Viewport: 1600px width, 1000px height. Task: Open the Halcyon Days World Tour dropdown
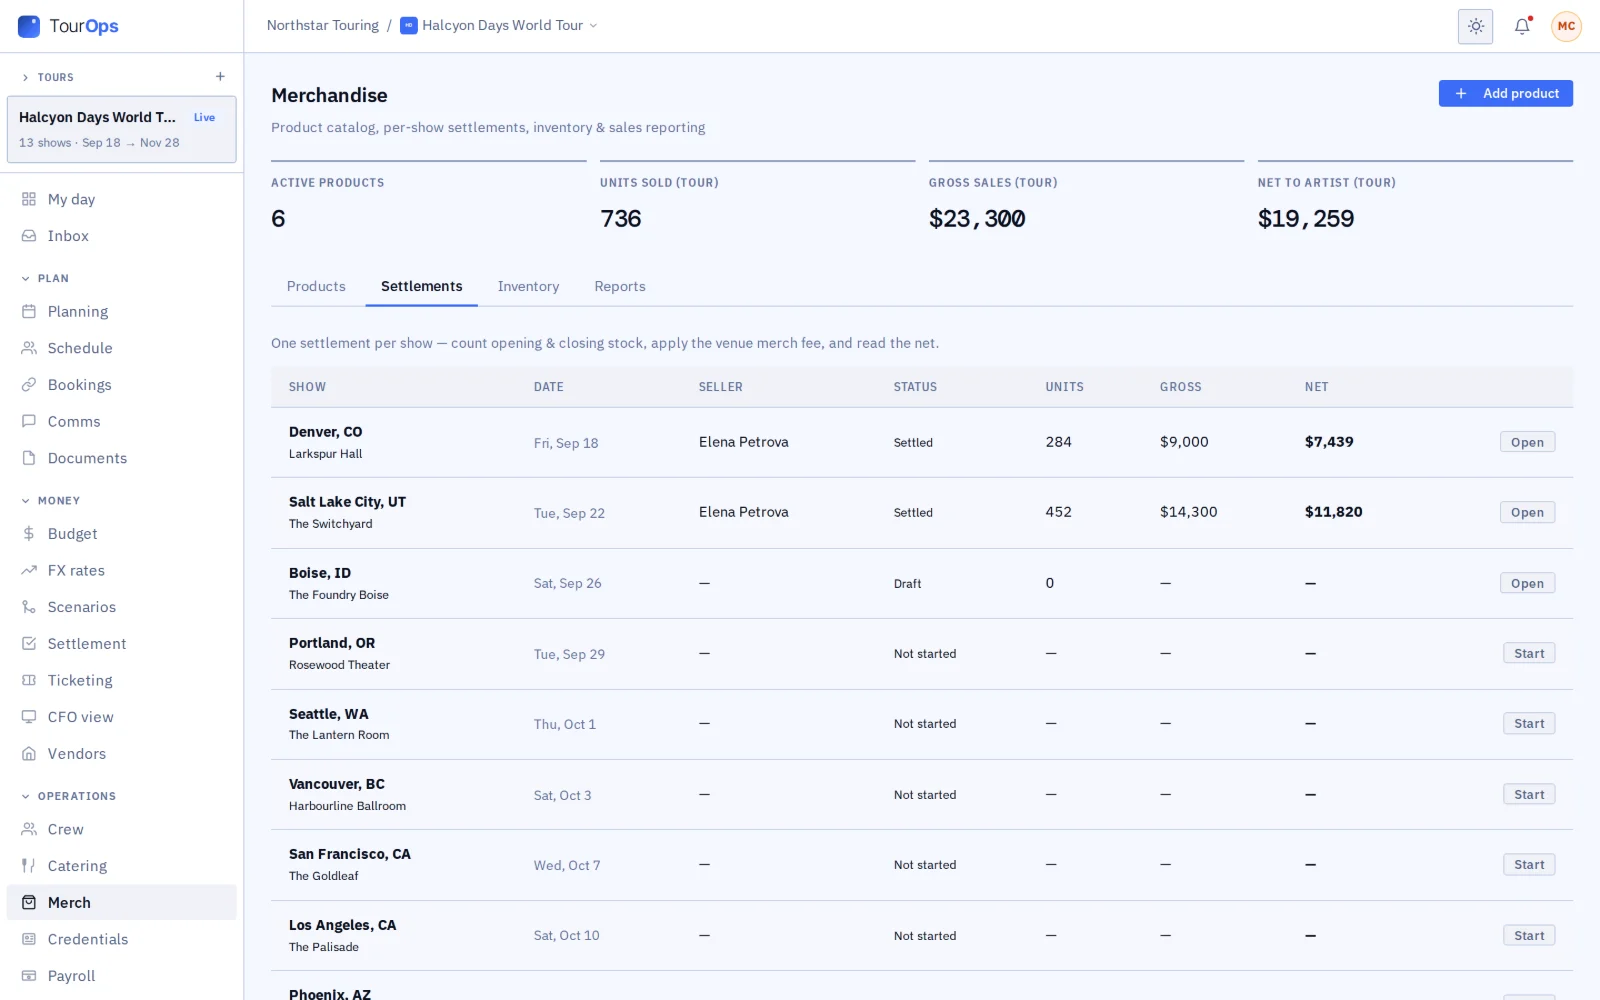click(499, 26)
